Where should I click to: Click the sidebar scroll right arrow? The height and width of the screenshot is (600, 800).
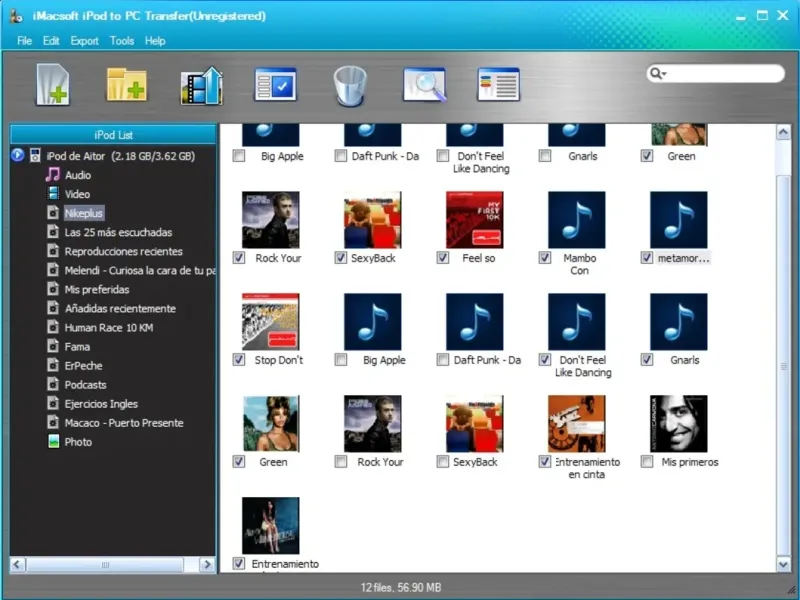point(207,564)
